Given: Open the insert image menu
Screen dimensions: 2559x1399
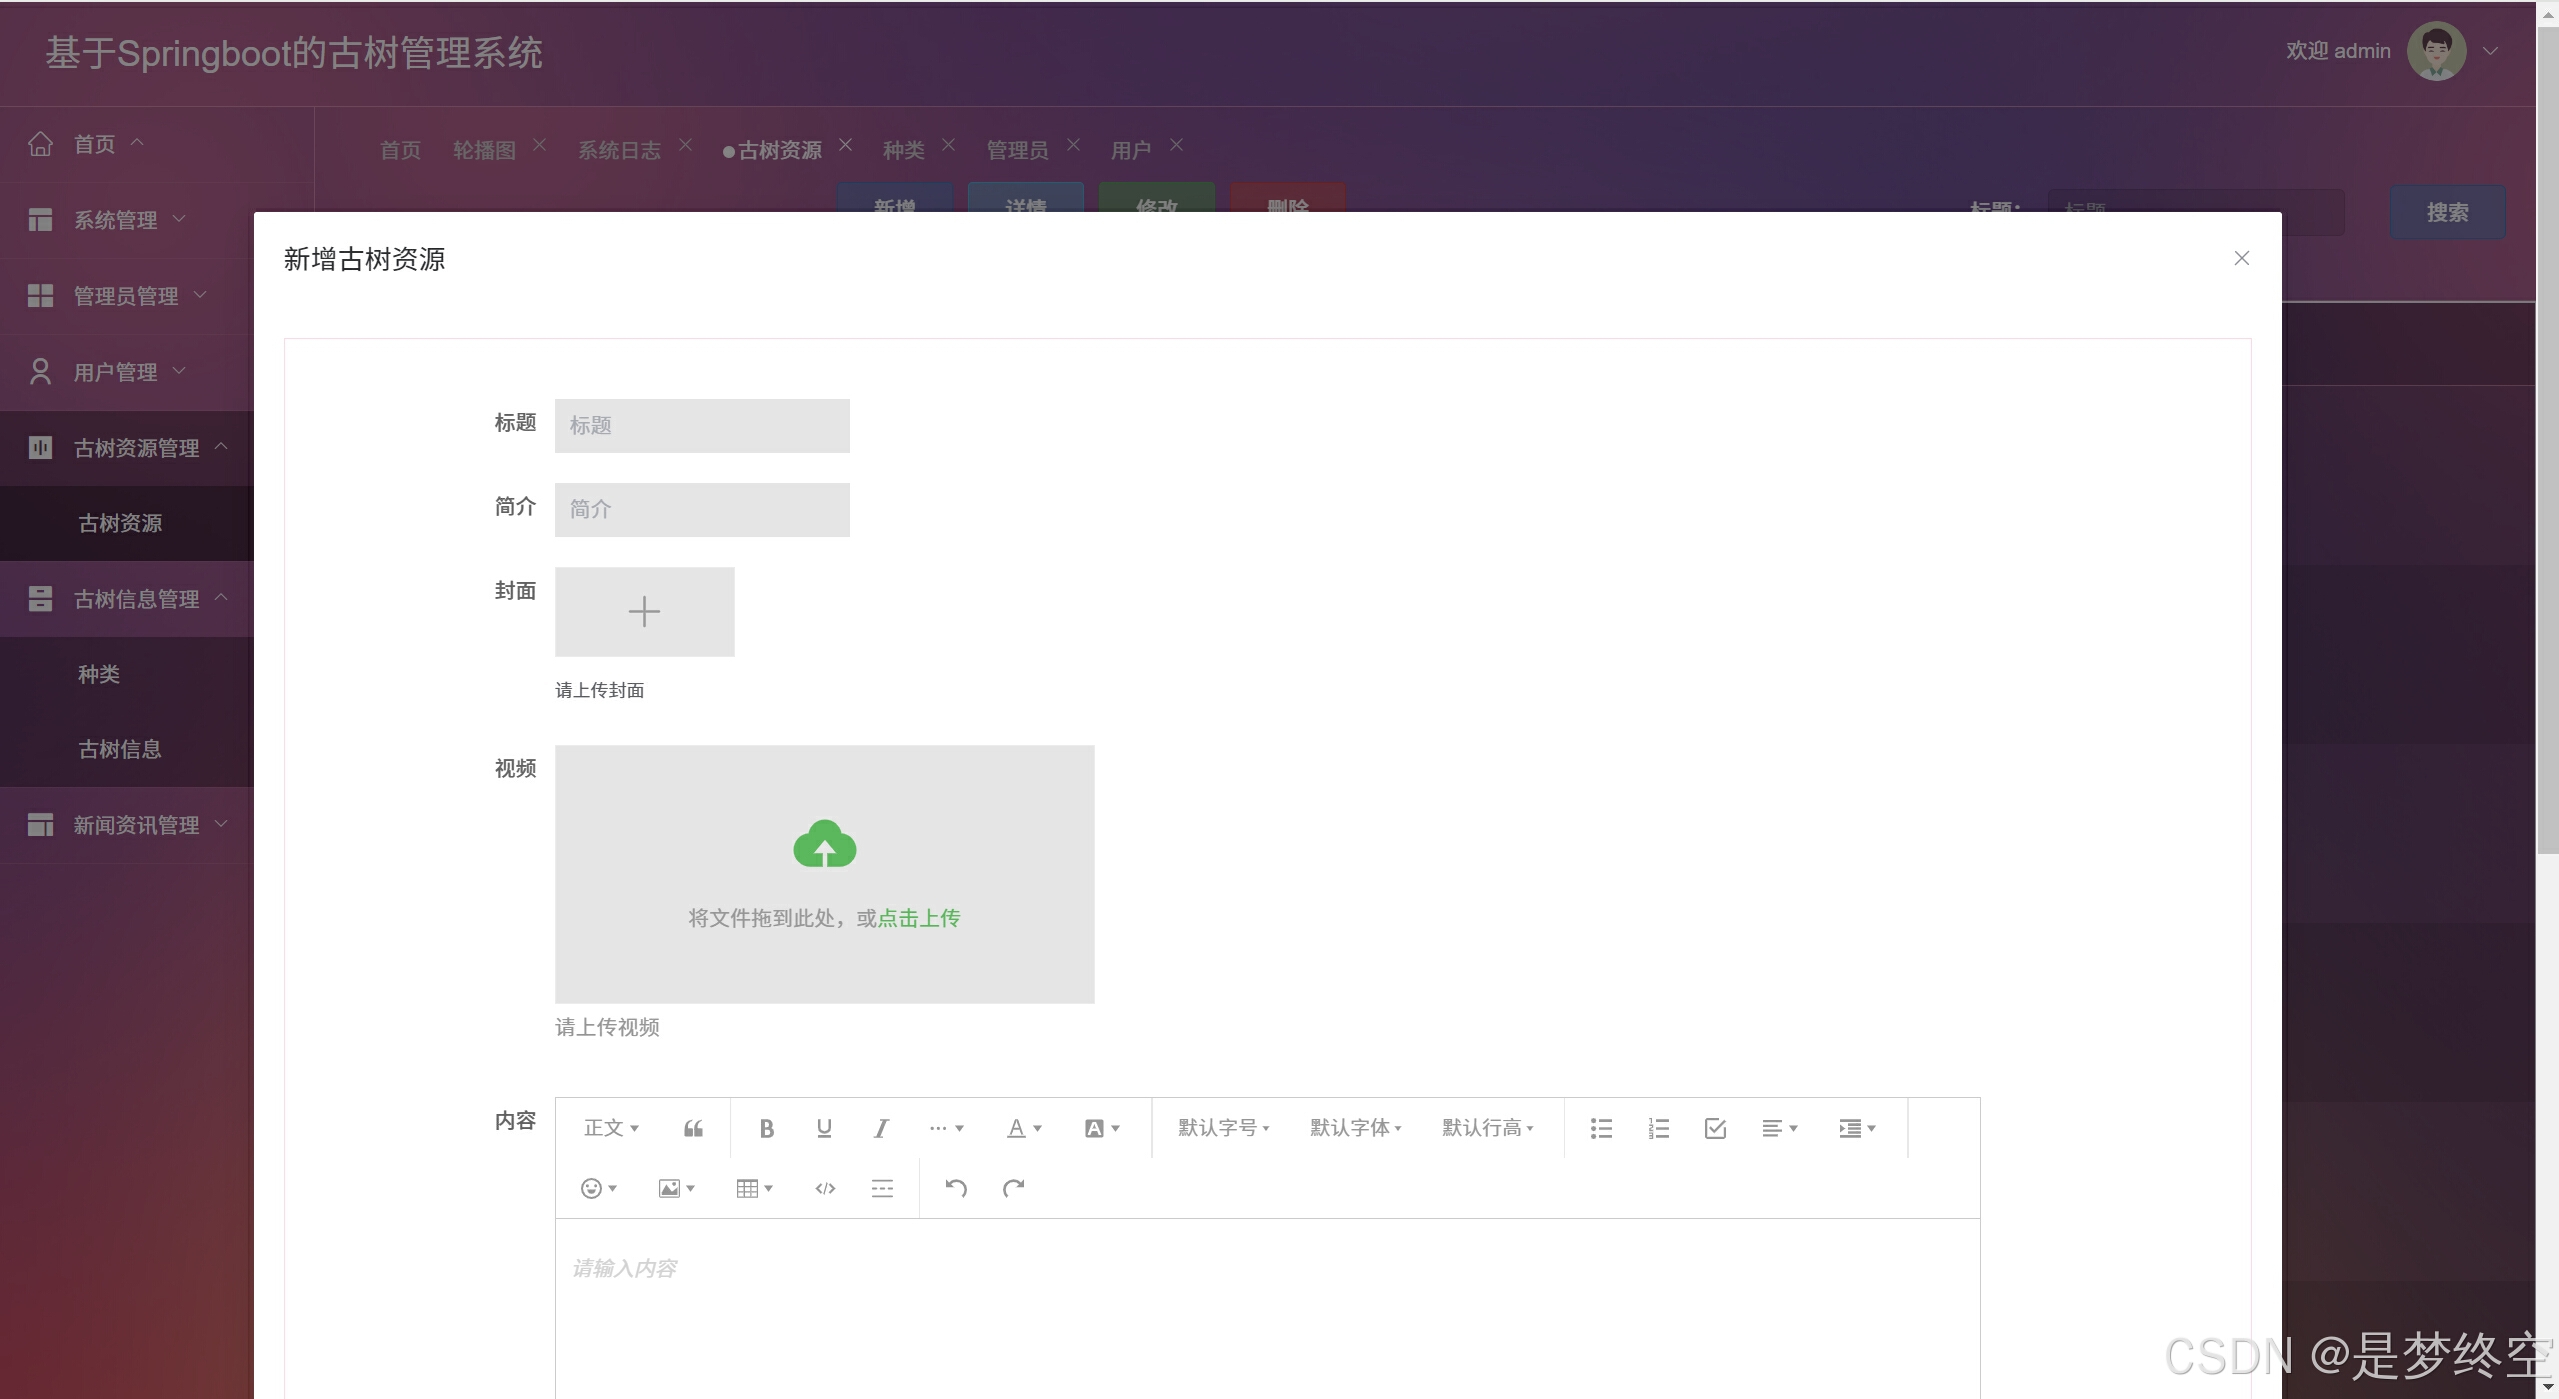Looking at the screenshot, I should point(676,1188).
